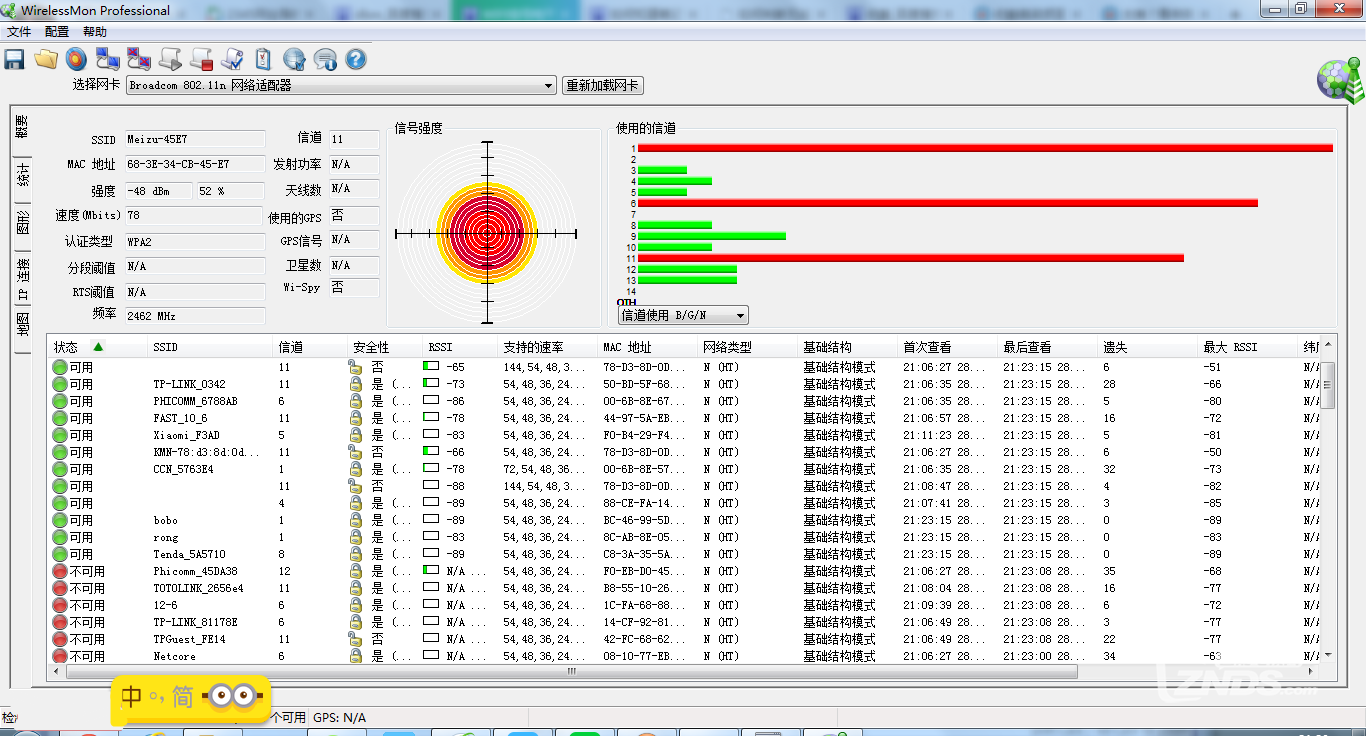The height and width of the screenshot is (736, 1366).
Task: Click the red status icon for Netcore
Action: coord(60,656)
